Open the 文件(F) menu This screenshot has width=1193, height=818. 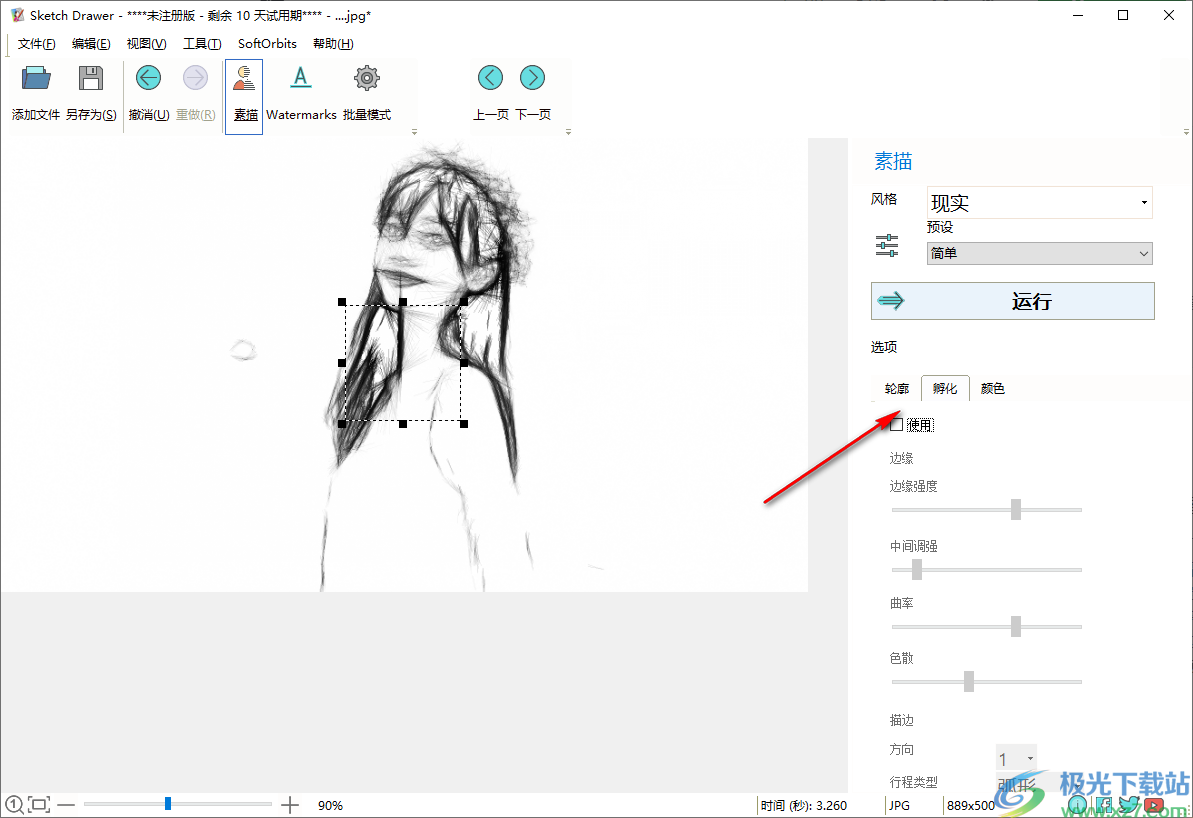click(37, 44)
